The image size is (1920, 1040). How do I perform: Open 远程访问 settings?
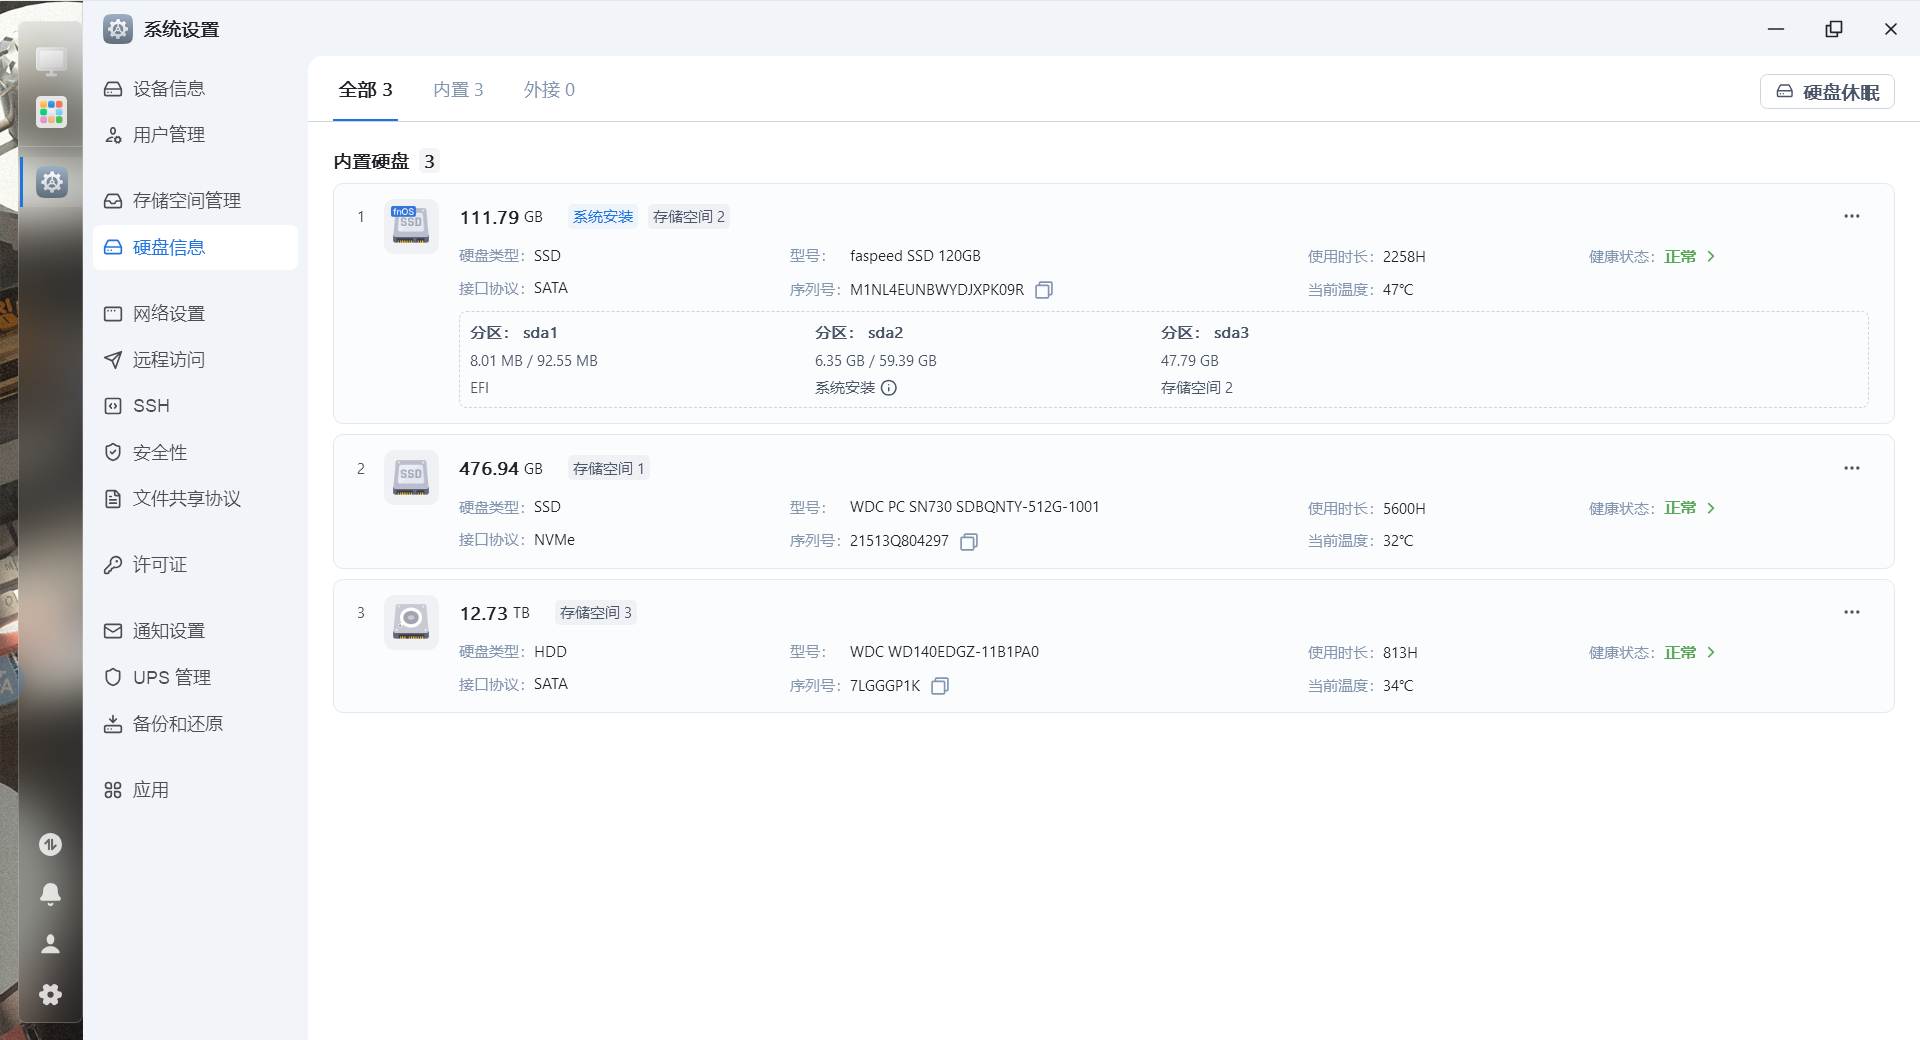coord(195,360)
